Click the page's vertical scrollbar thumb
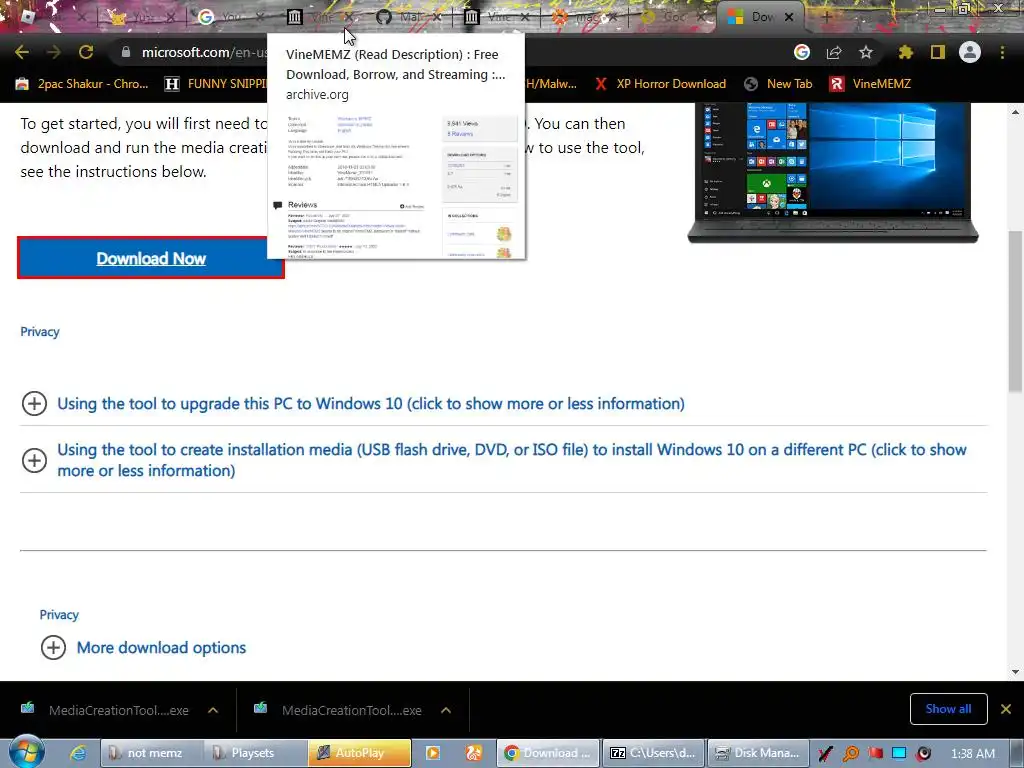 (1016, 311)
